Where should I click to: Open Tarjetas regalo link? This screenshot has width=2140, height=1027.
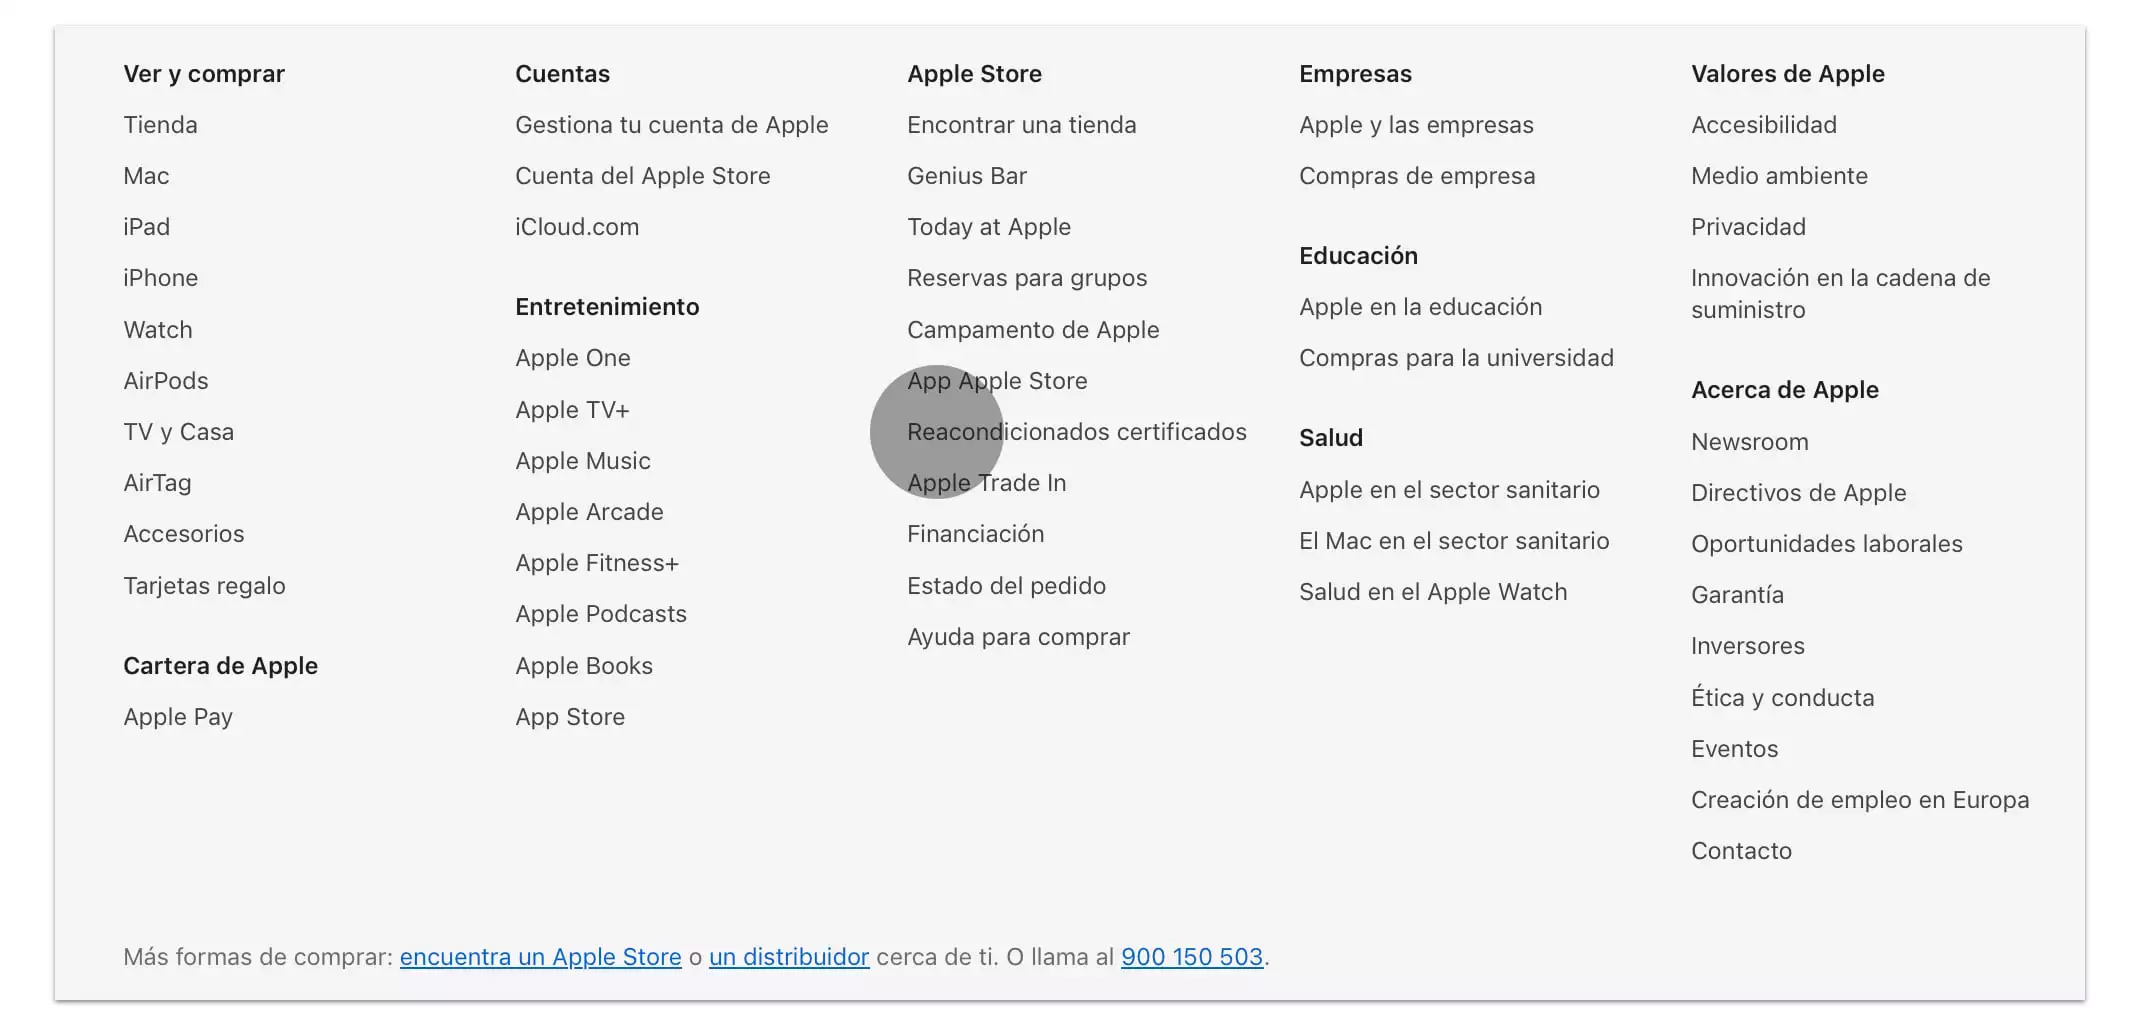point(204,586)
